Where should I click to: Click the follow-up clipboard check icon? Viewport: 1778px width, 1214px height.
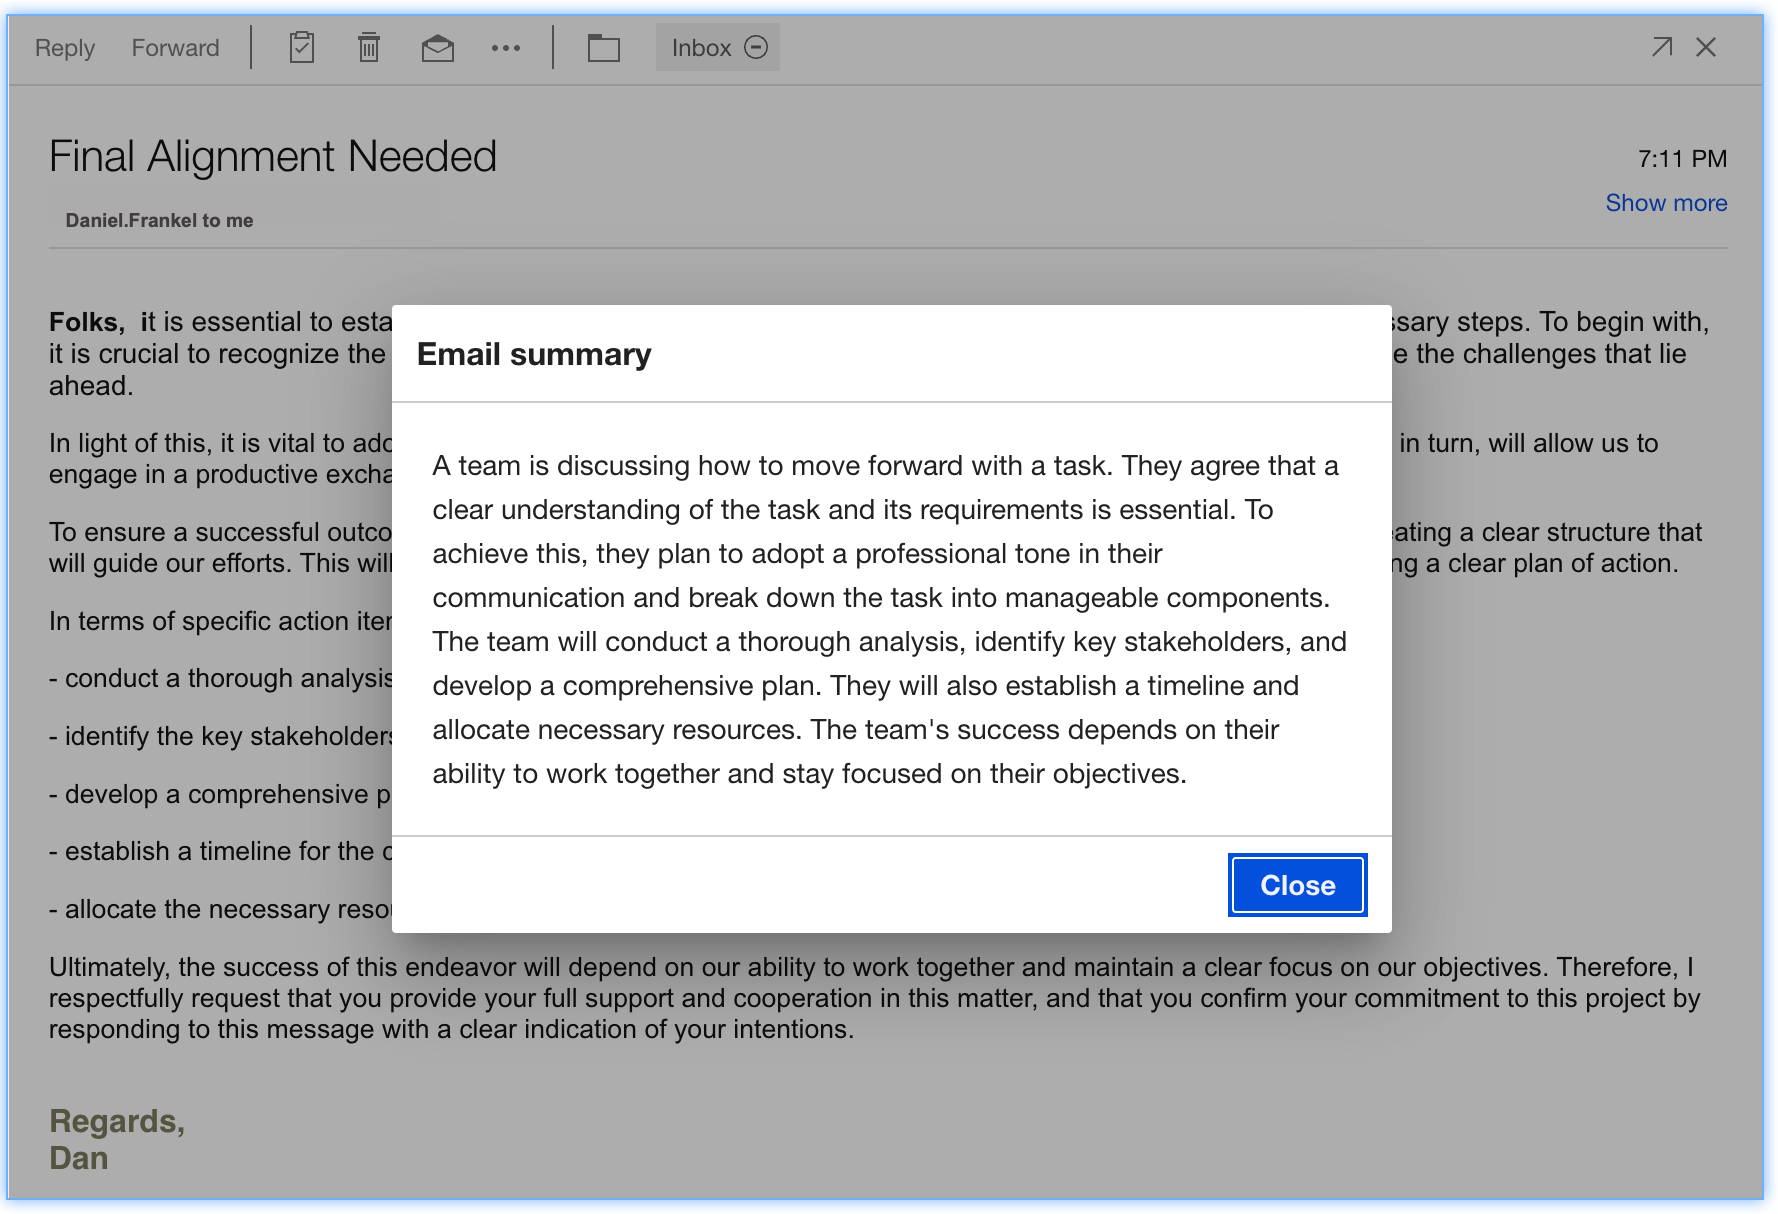click(302, 47)
